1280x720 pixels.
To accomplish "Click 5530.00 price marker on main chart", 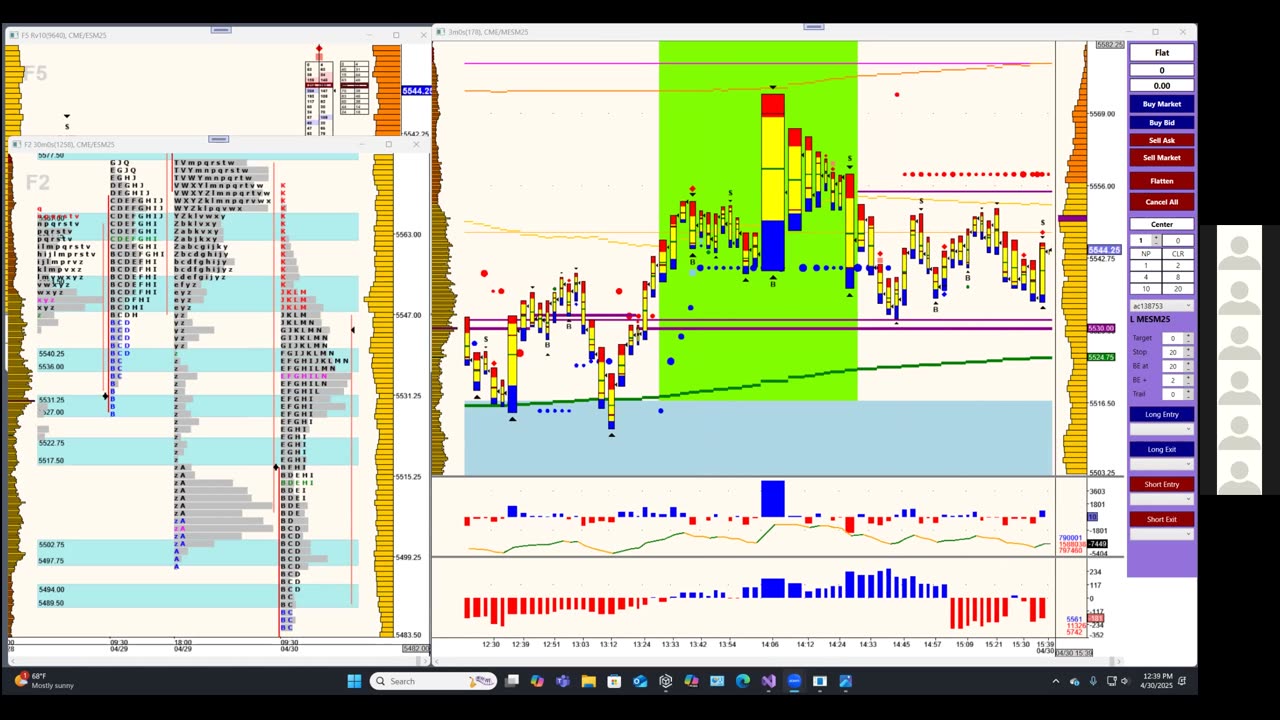I will [x=1101, y=328].
